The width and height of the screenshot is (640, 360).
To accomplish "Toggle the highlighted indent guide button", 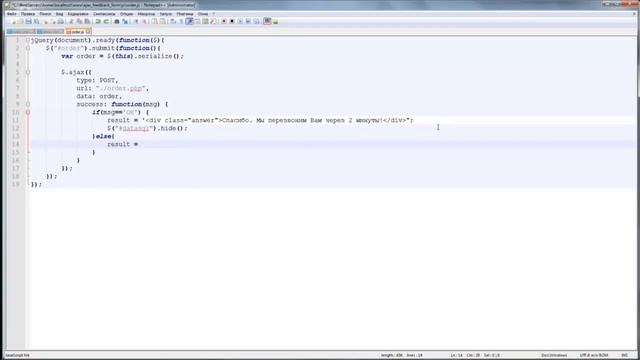I will 189,21.
